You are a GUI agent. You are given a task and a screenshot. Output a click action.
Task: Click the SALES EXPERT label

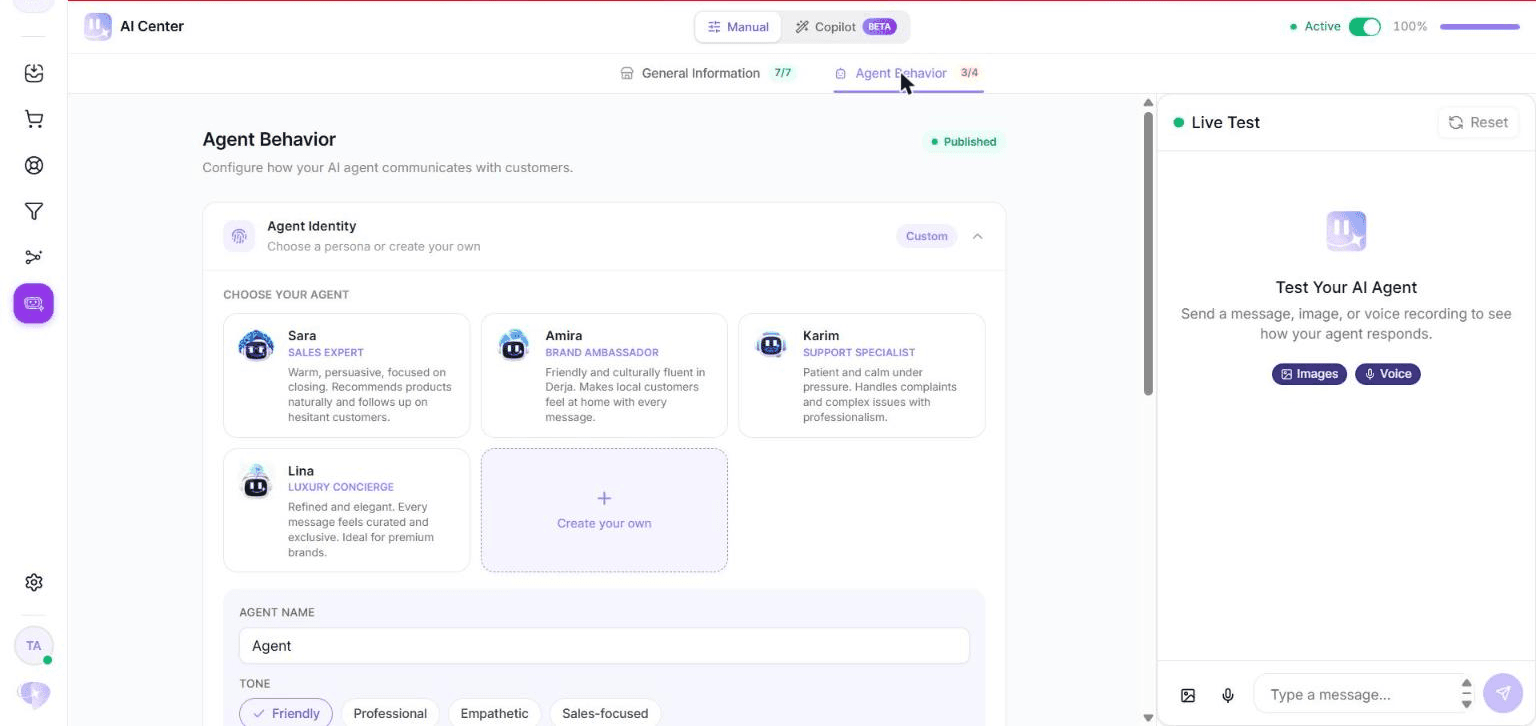pos(326,352)
